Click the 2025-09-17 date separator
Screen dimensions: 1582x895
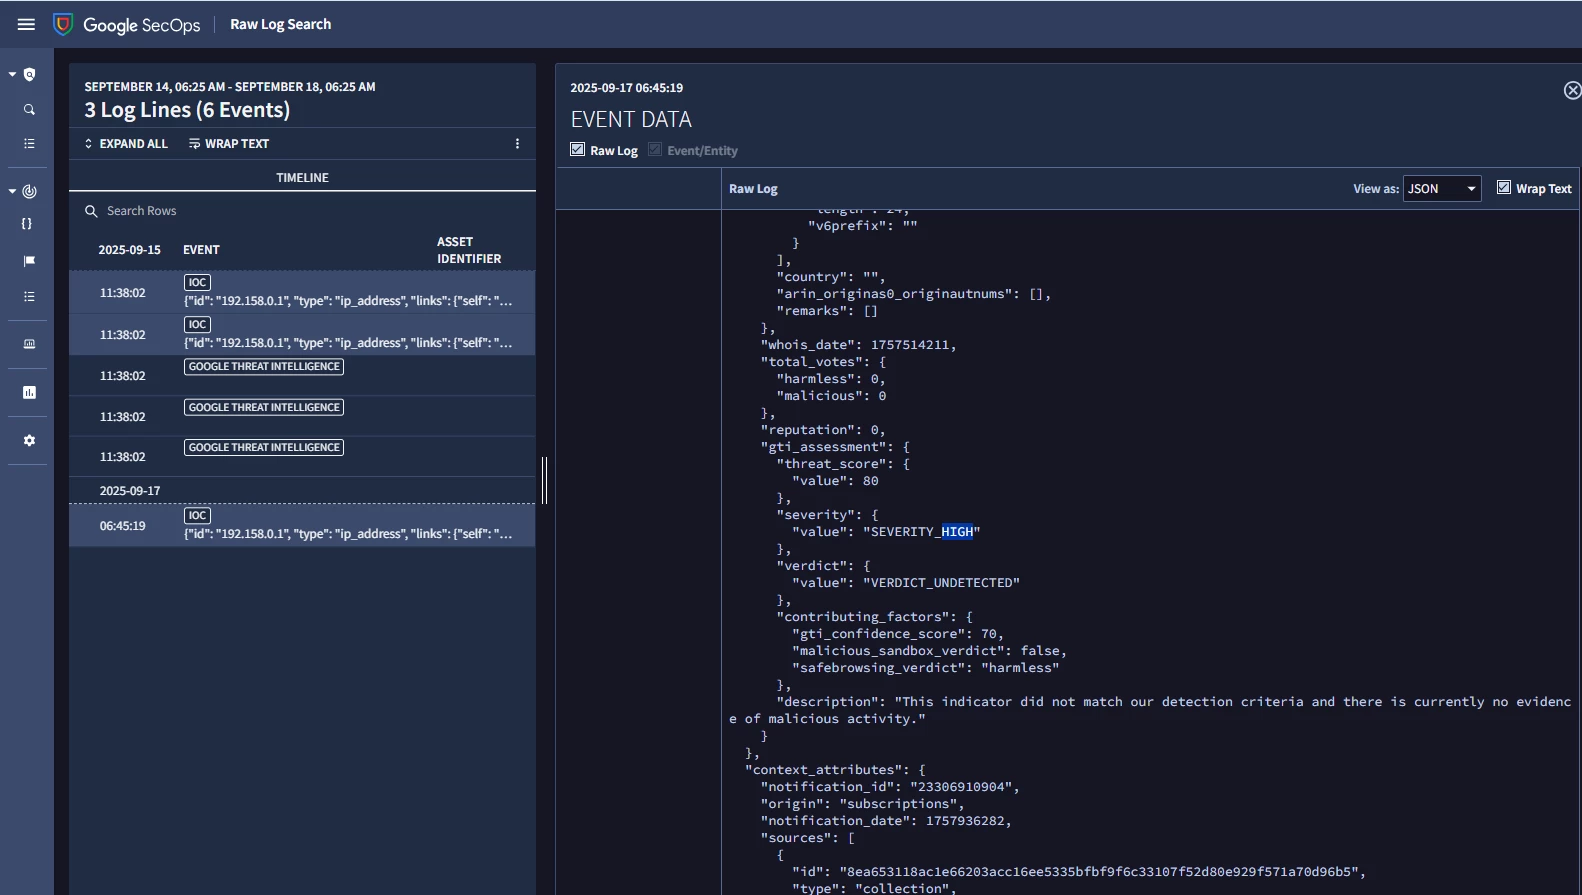pos(130,490)
